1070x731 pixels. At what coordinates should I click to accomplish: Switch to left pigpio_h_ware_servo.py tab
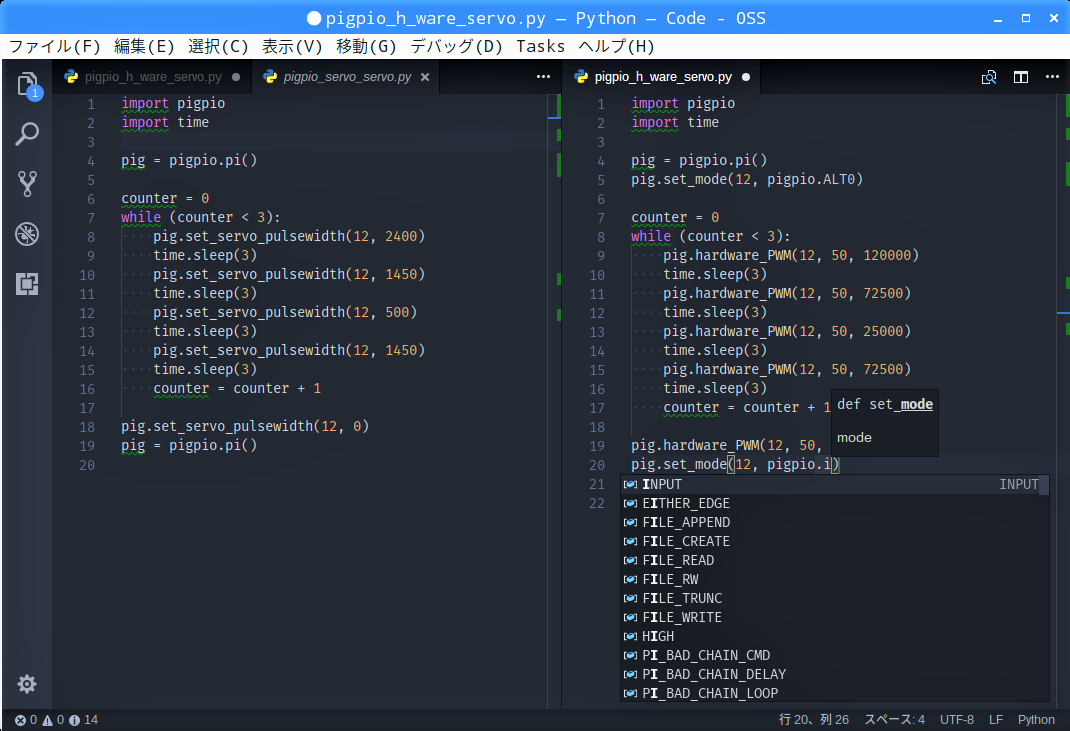[x=152, y=77]
